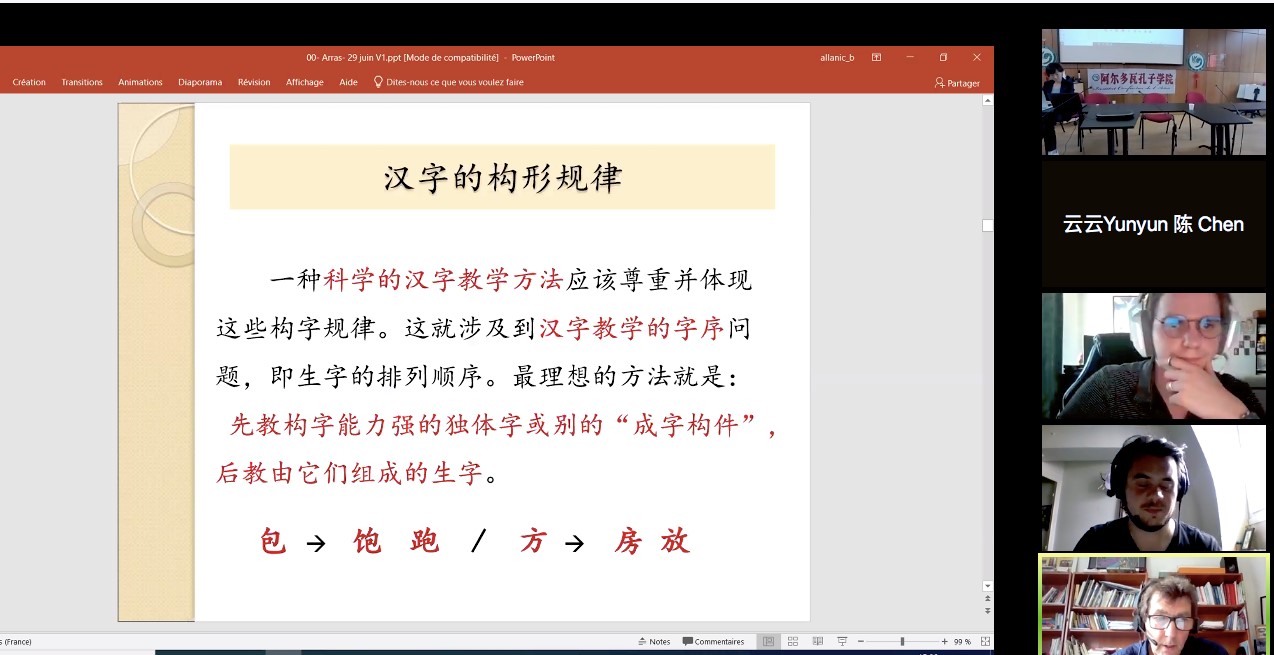Click the scrollbar down arrow
This screenshot has height=655, width=1274.
coord(988,586)
